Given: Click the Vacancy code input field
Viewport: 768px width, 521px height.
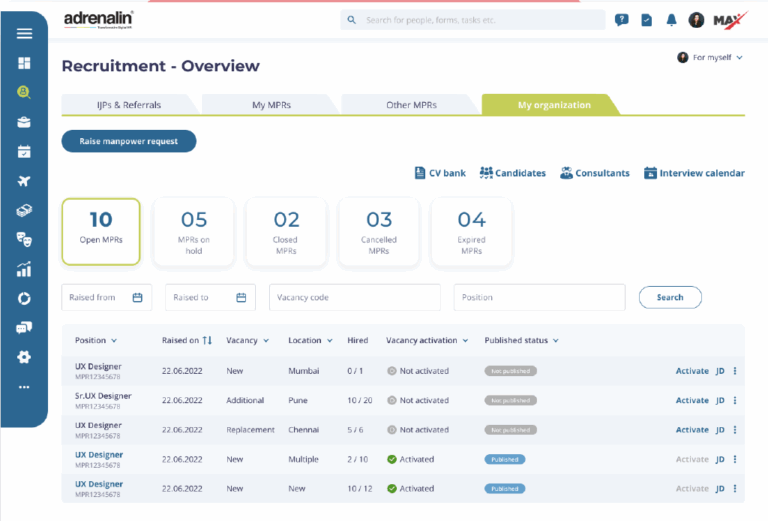Looking at the screenshot, I should 354,297.
